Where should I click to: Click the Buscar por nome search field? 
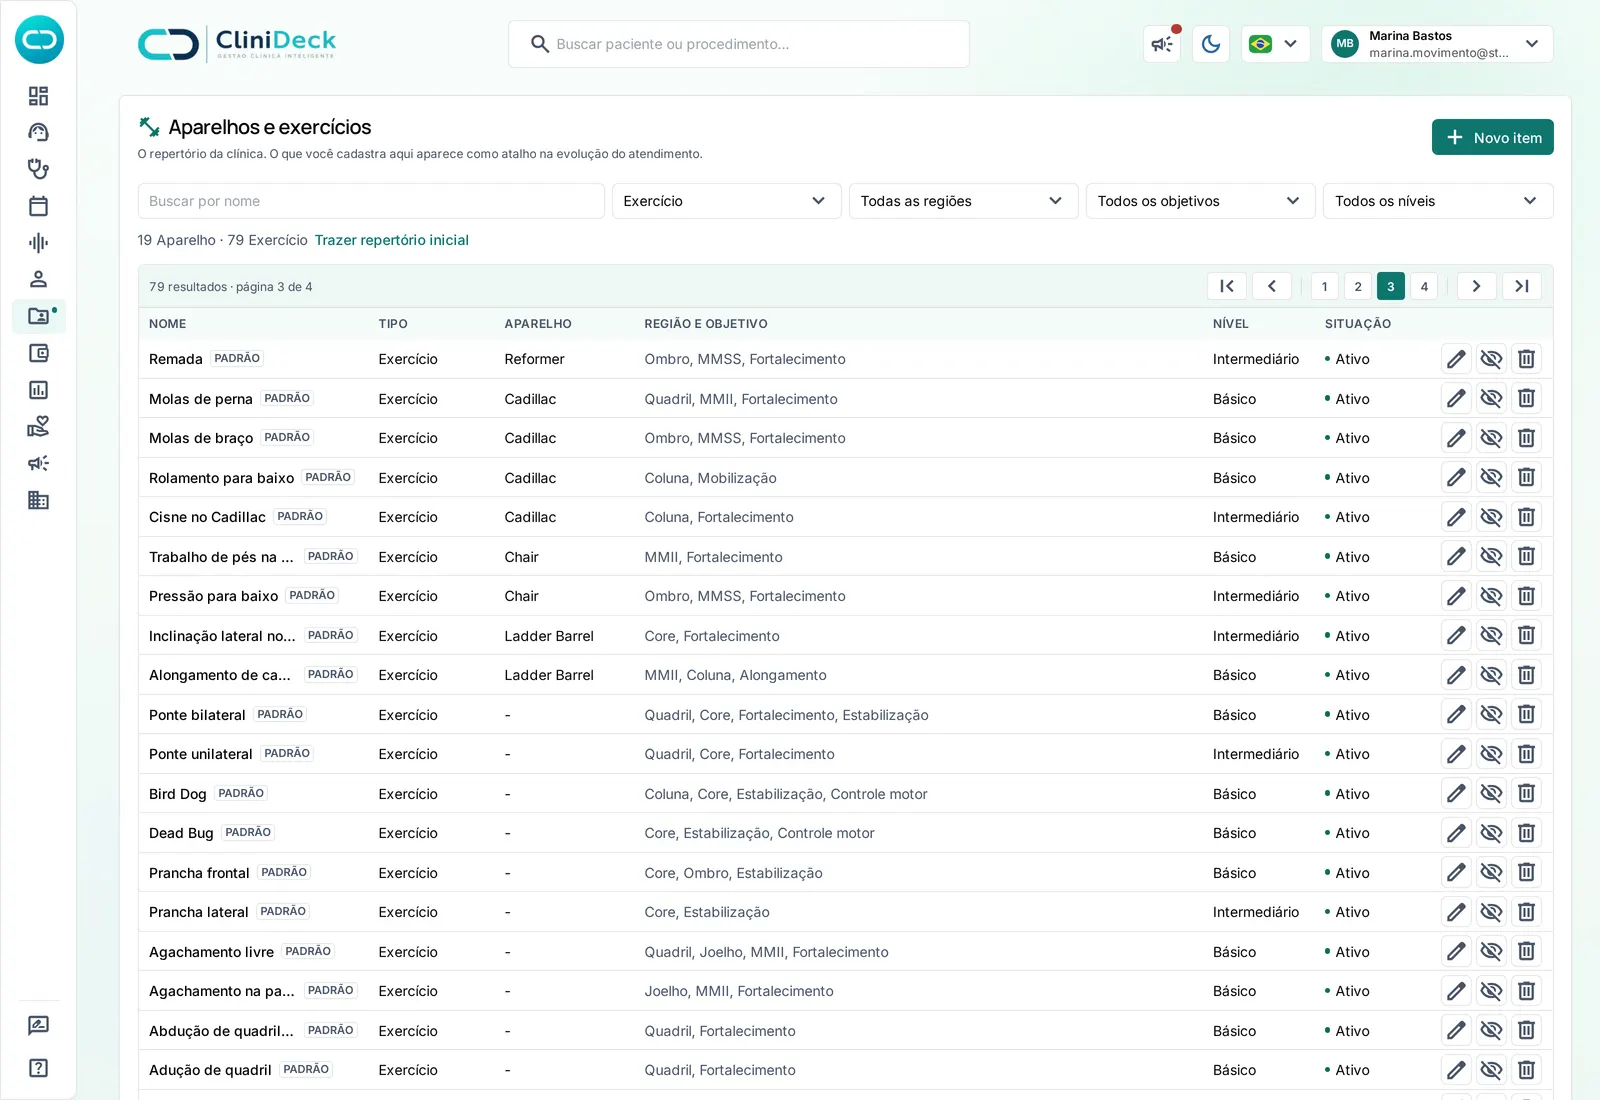371,201
